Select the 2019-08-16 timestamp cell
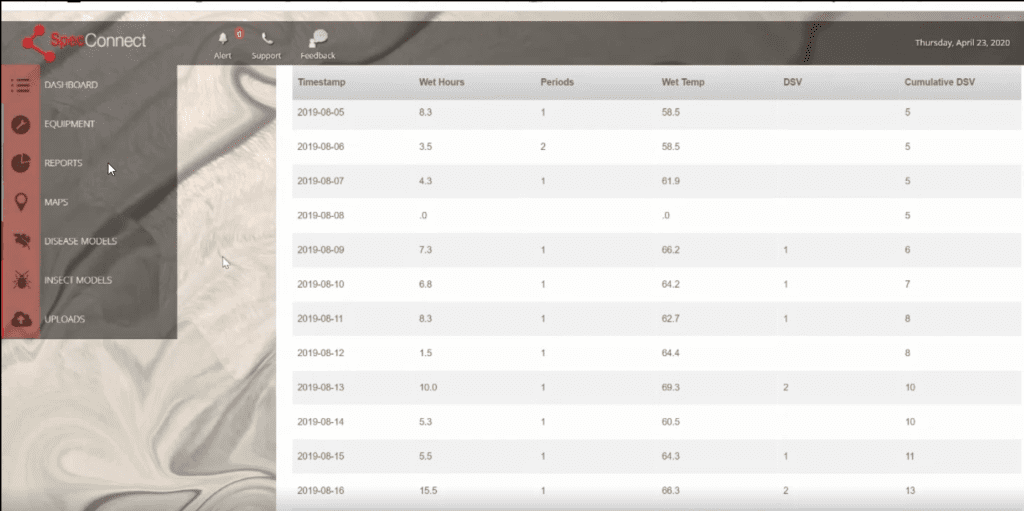The image size is (1024, 511). [321, 490]
